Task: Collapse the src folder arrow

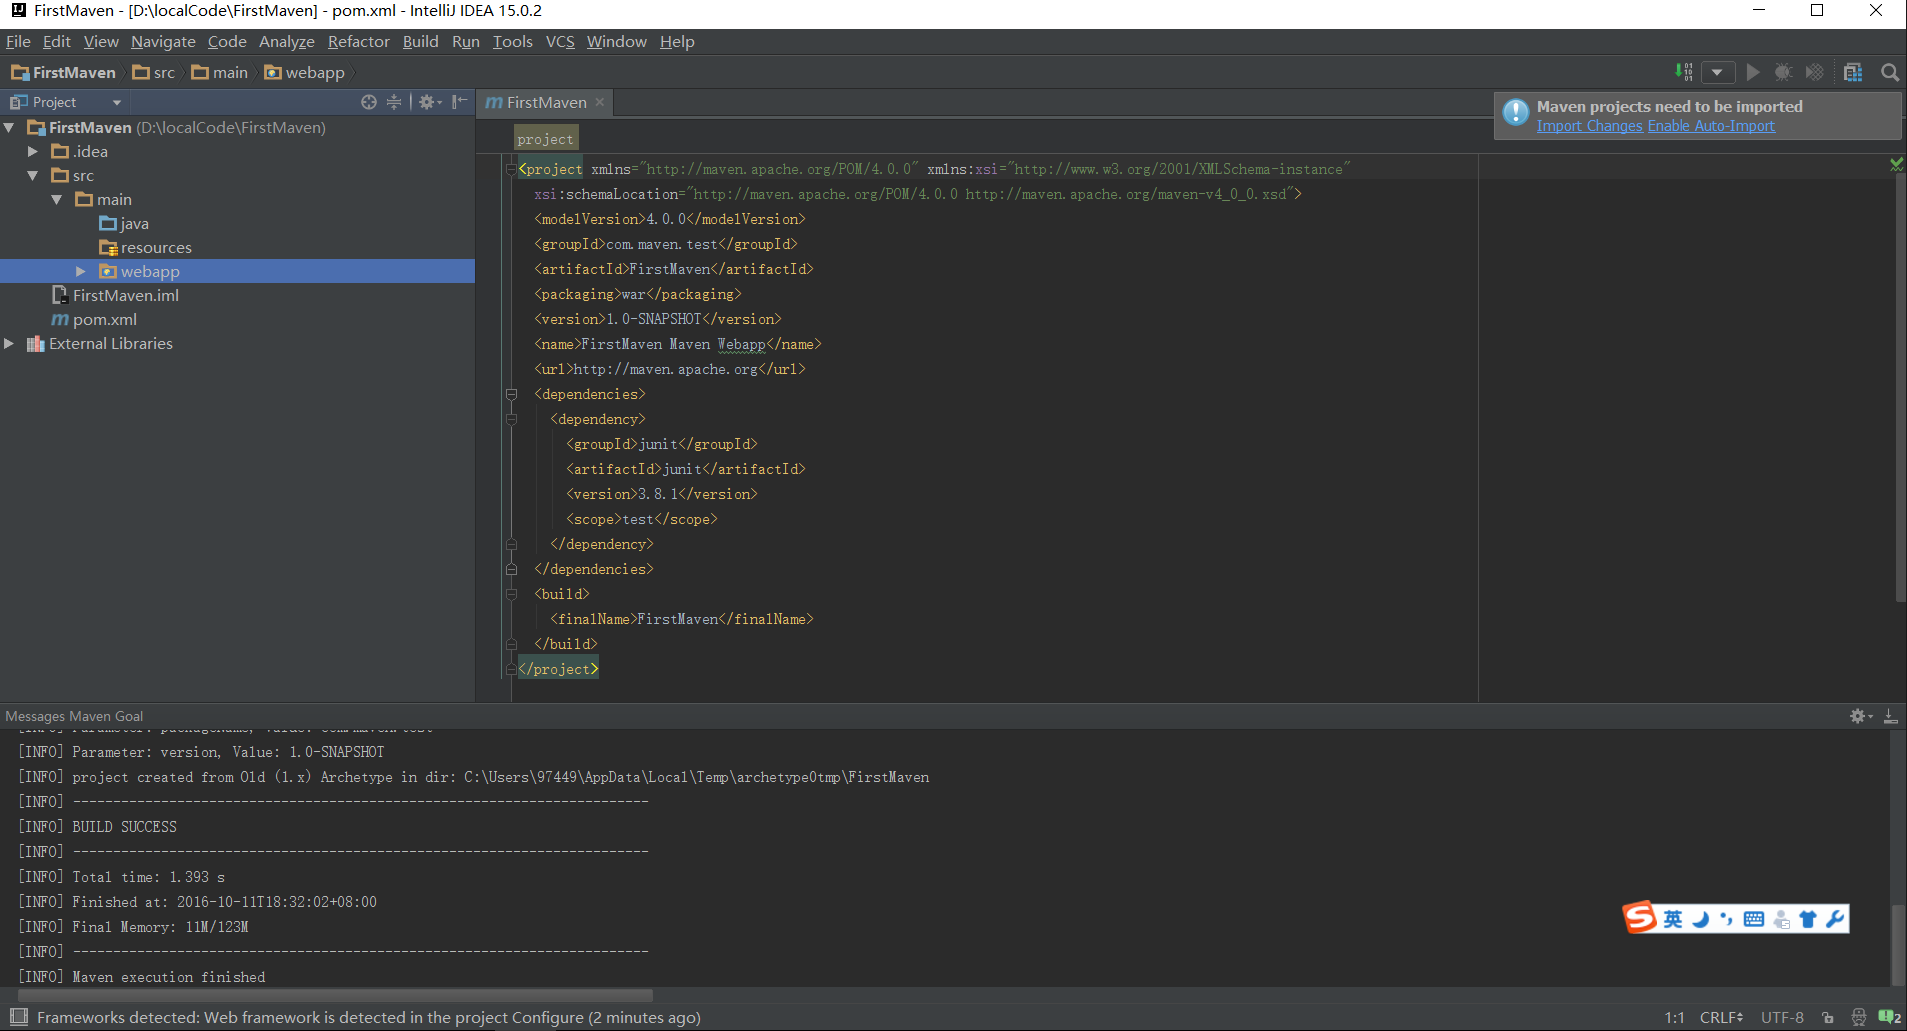Action: pyautogui.click(x=33, y=176)
